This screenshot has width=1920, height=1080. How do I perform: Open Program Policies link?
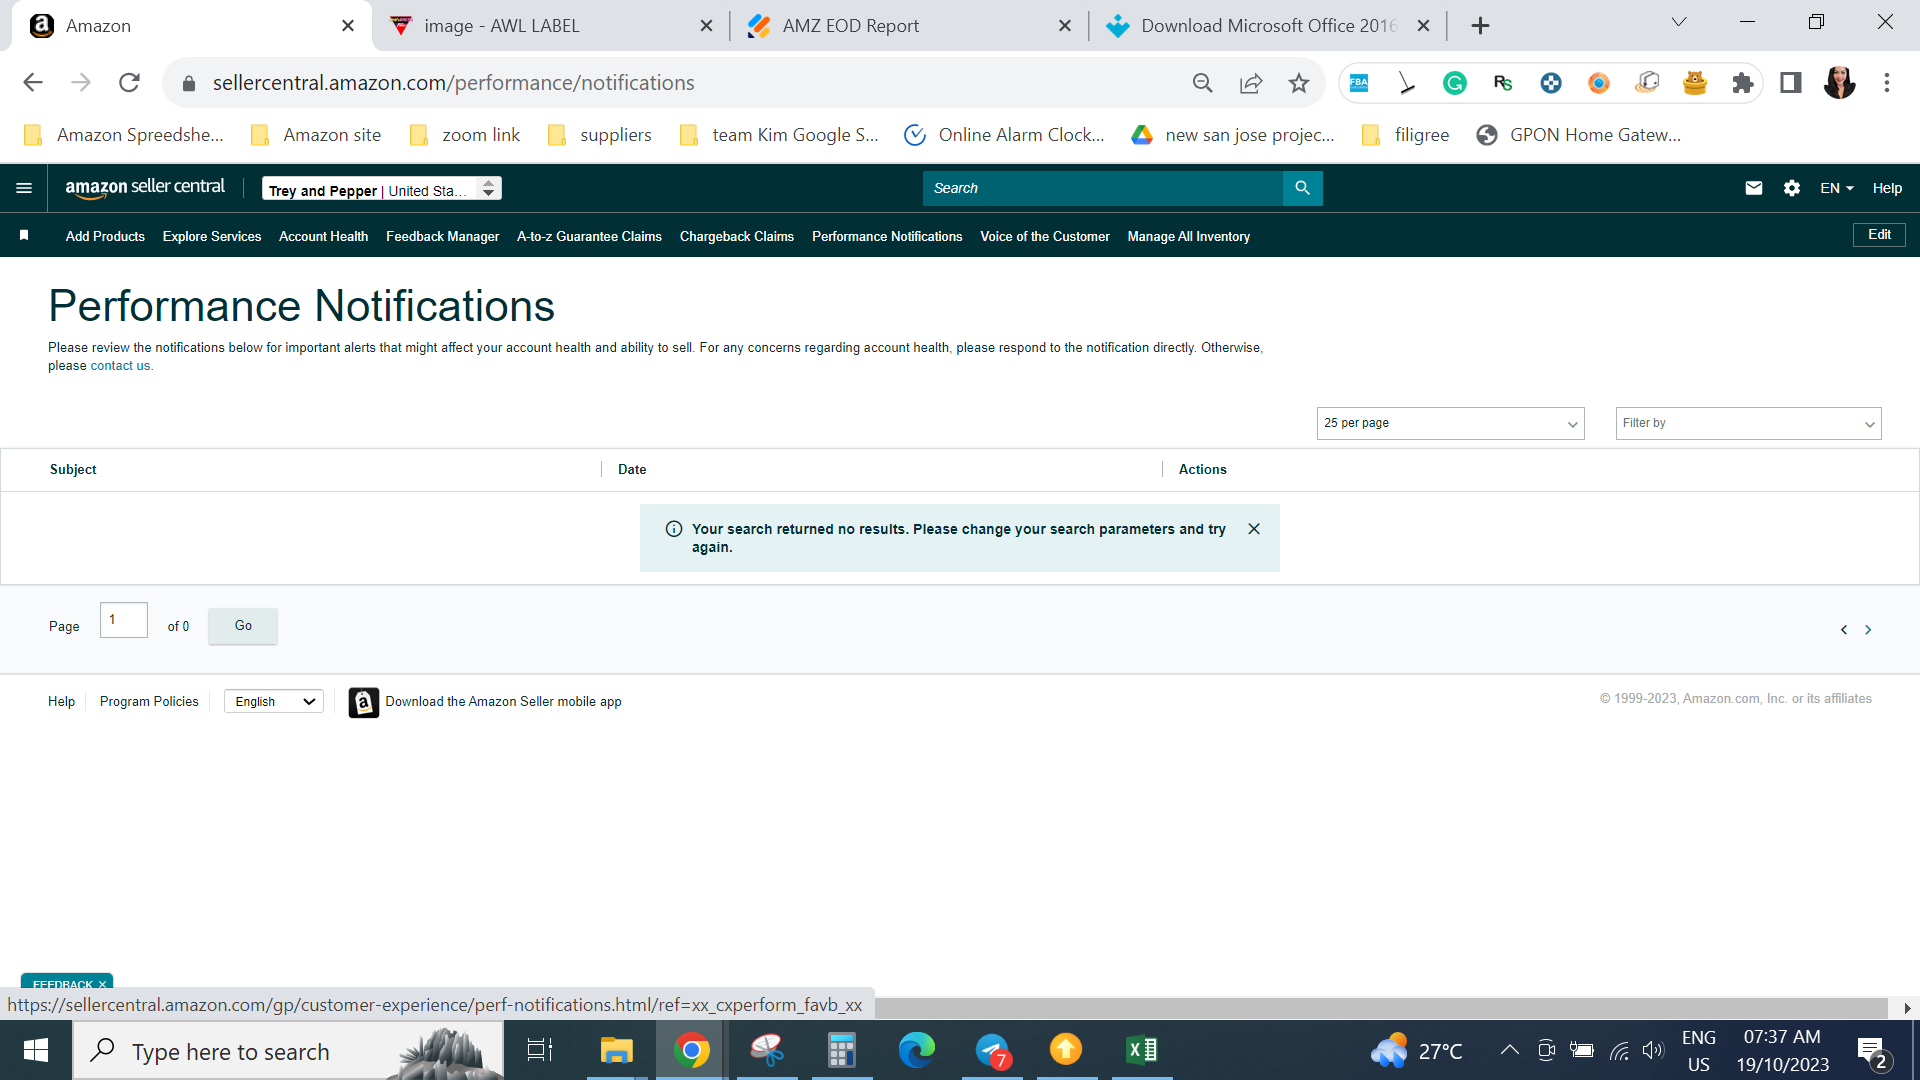pos(149,702)
